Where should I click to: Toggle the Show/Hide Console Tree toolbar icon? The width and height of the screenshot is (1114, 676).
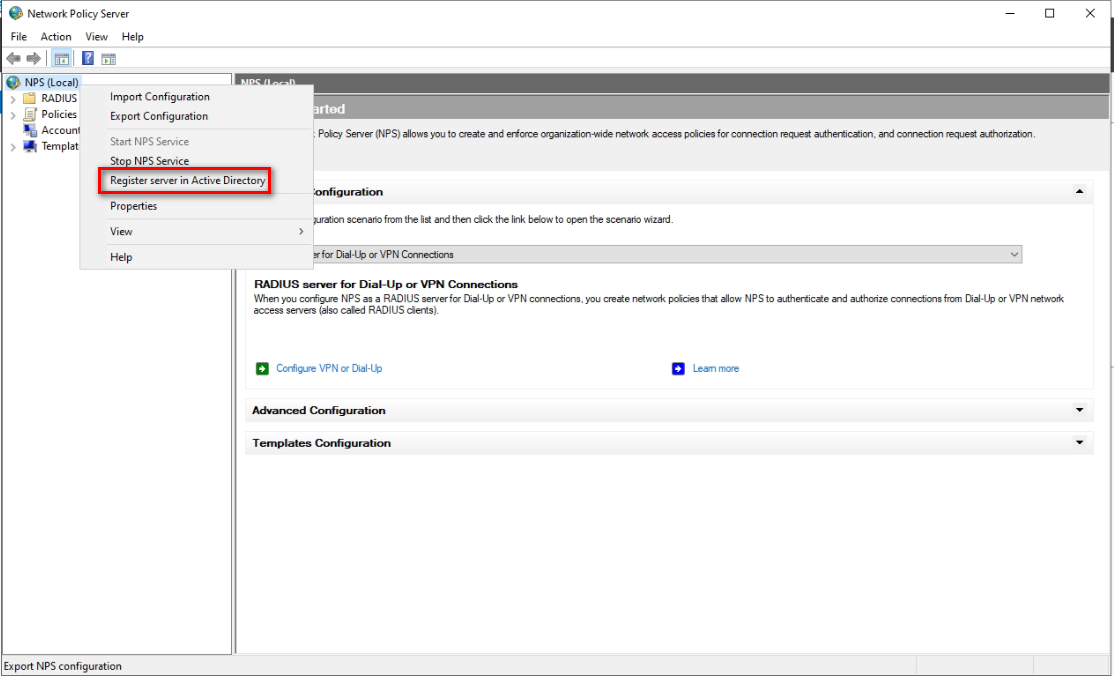[x=62, y=59]
